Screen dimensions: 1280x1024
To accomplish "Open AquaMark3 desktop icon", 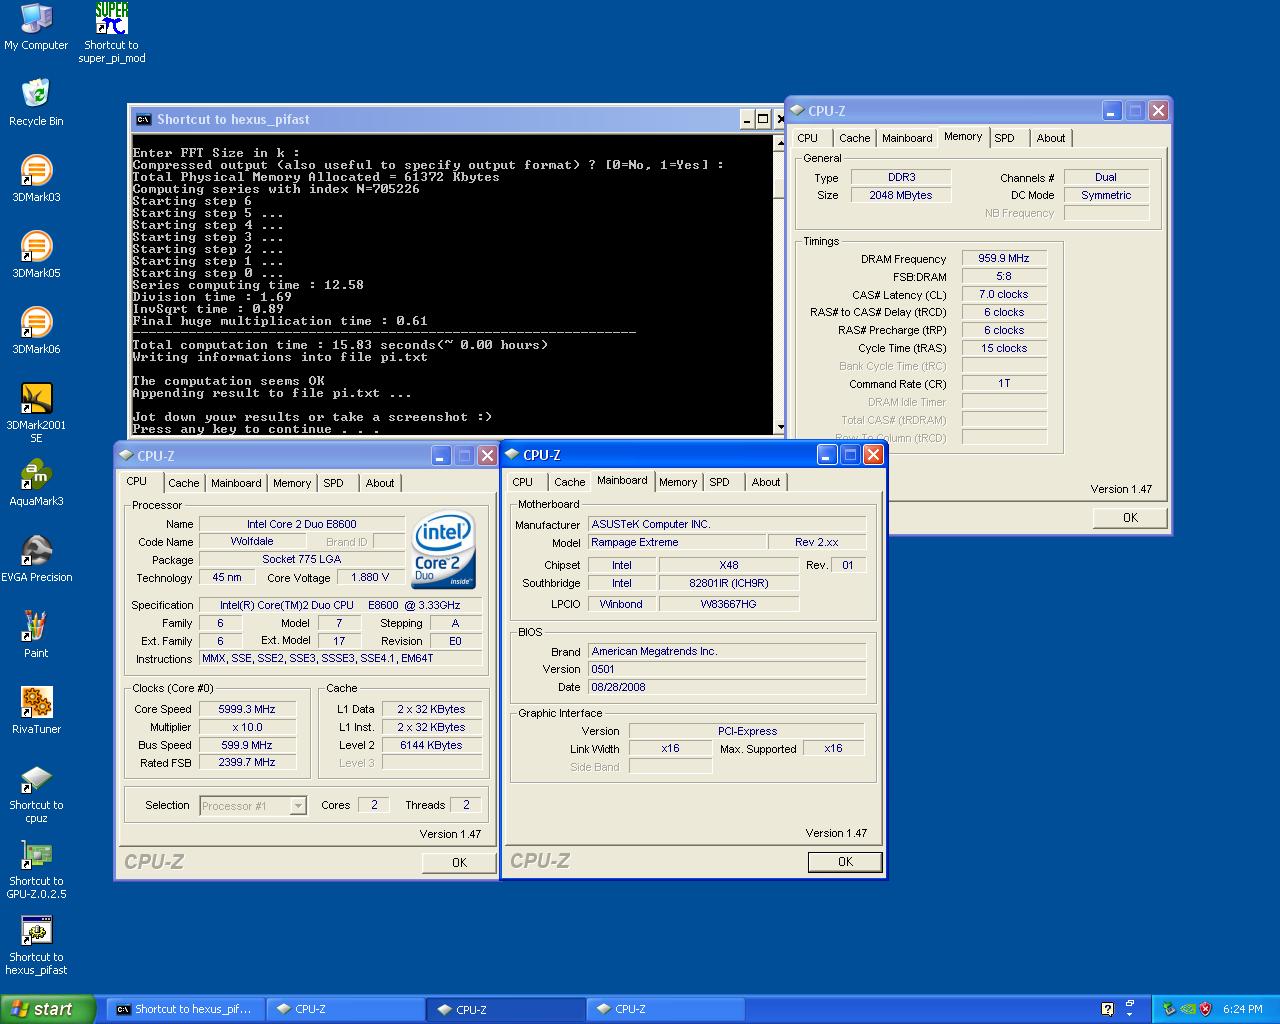I will pos(36,483).
